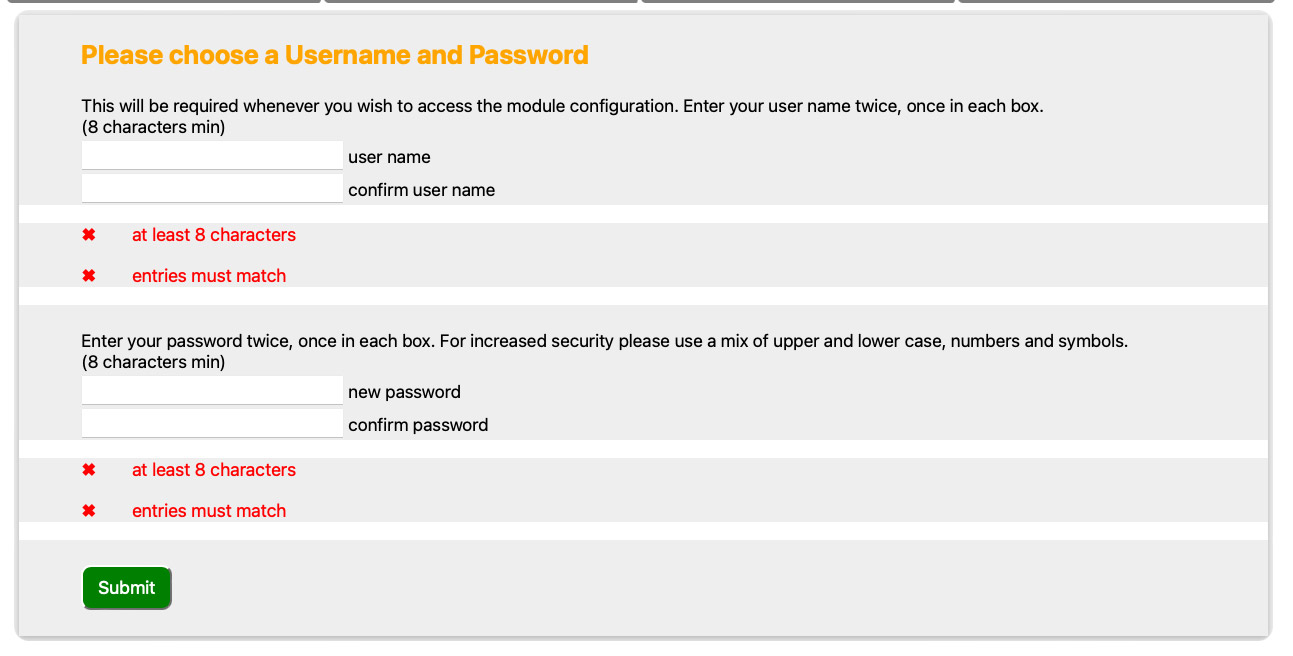Screen dimensions: 1293x656
Task: Click the password section "(8 characters min)" note
Action: click(x=153, y=362)
